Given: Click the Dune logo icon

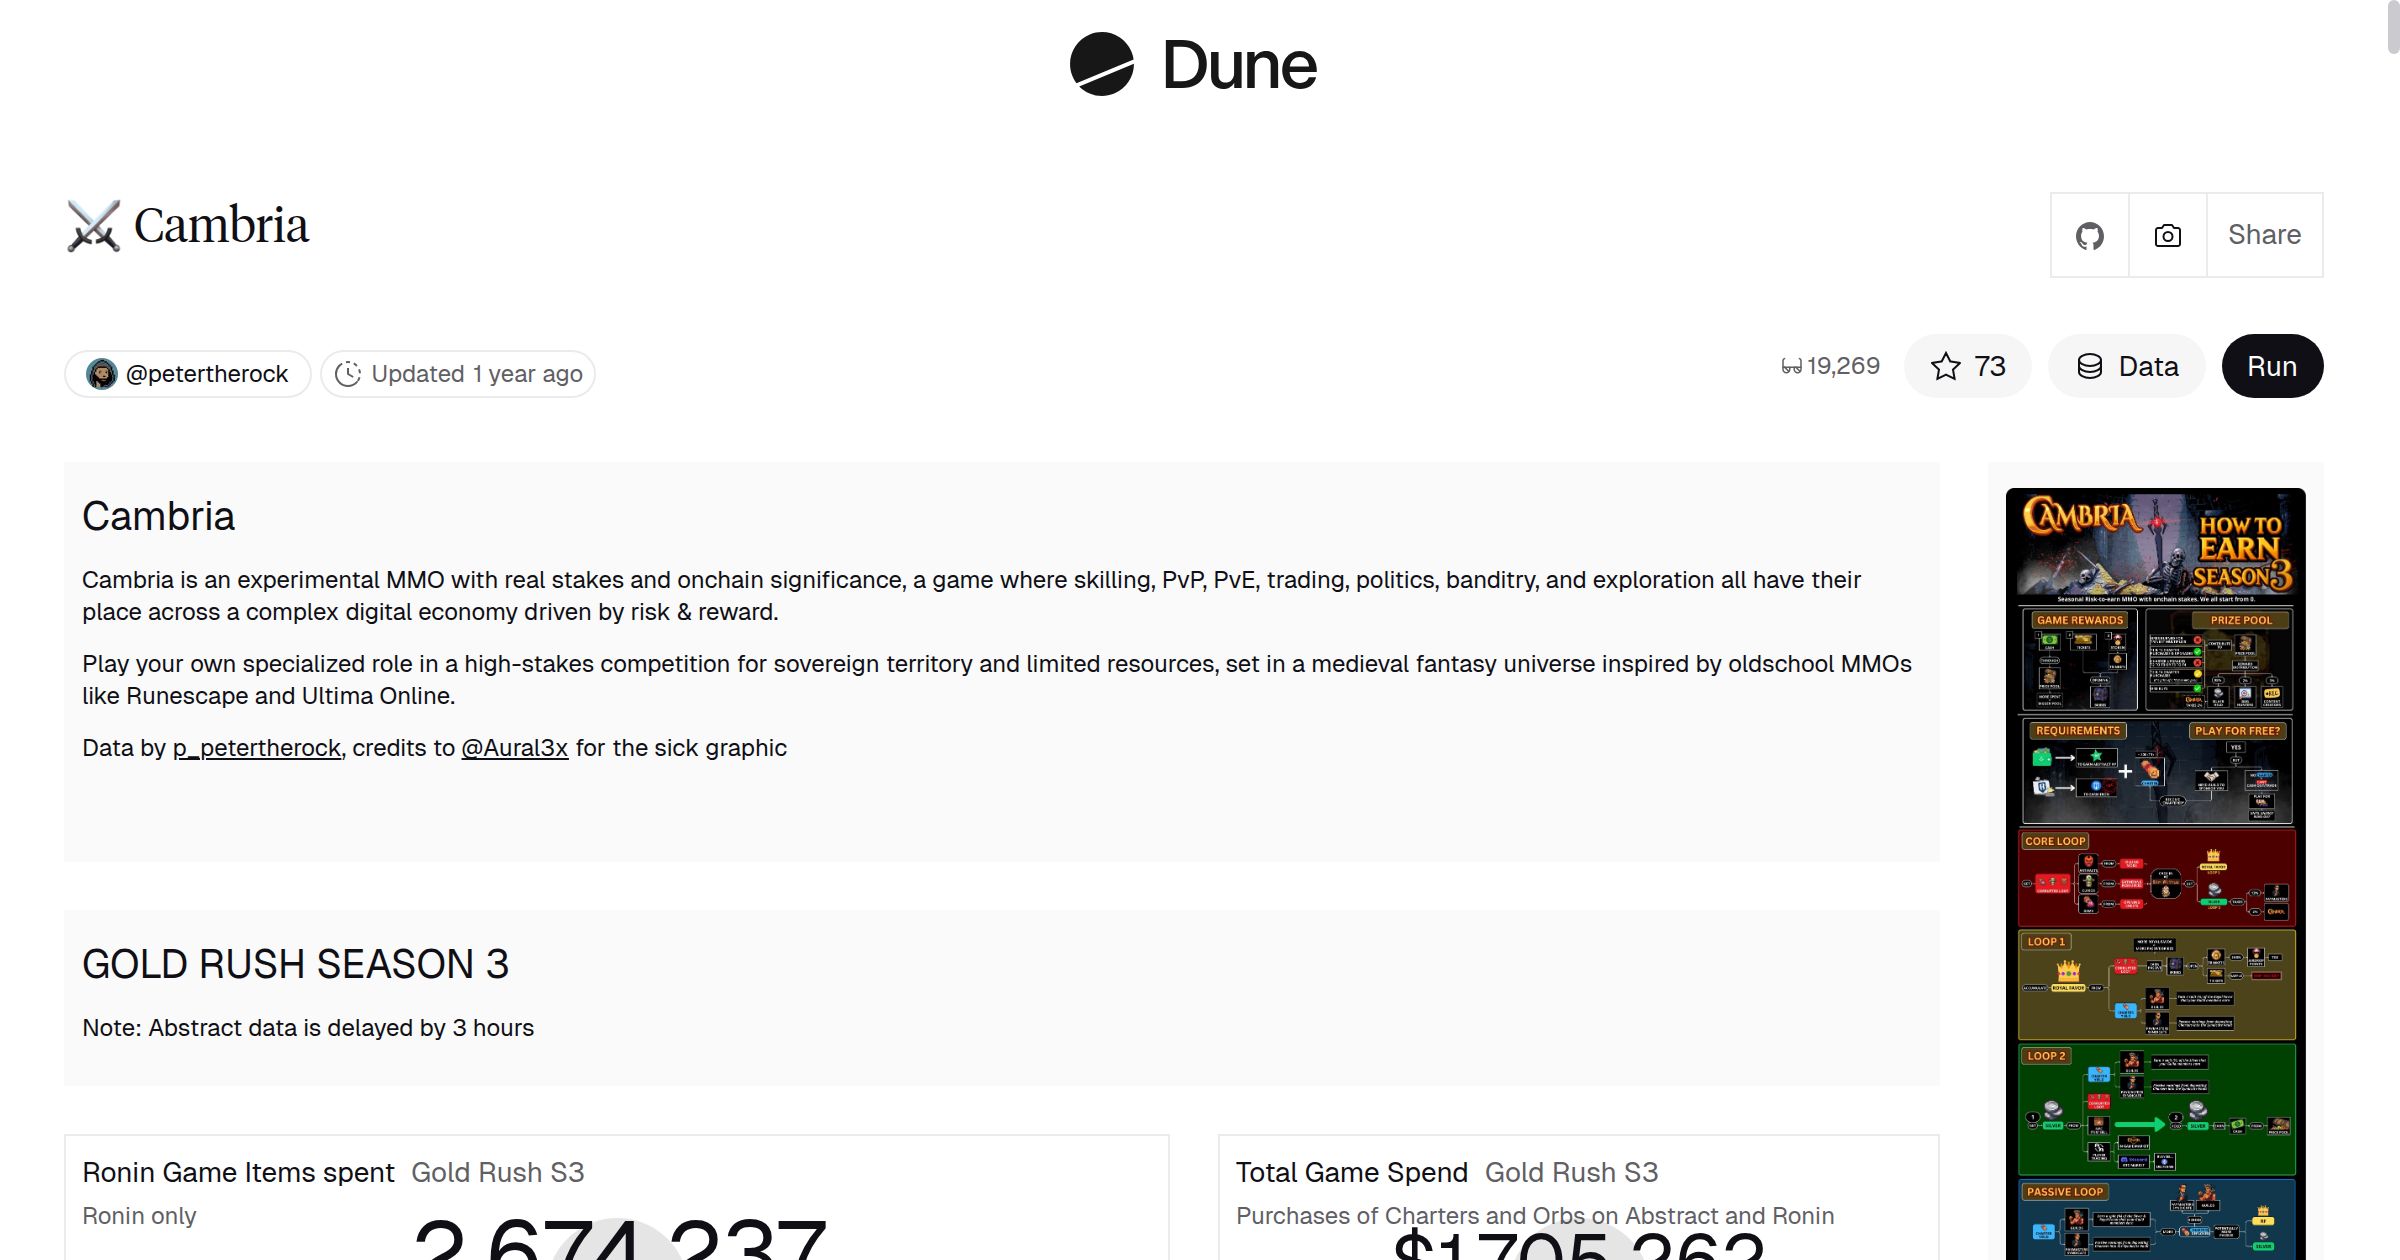Looking at the screenshot, I should tap(1101, 65).
